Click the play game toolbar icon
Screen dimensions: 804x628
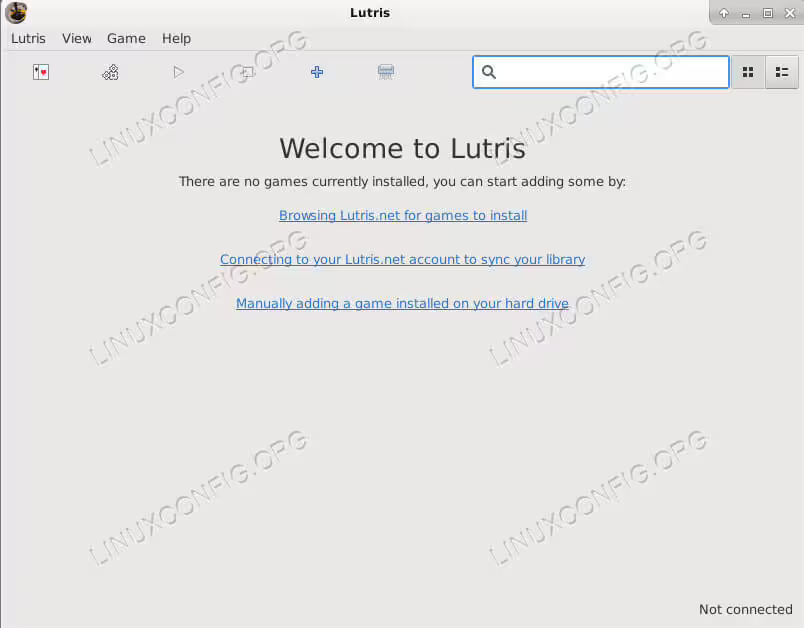[x=178, y=72]
